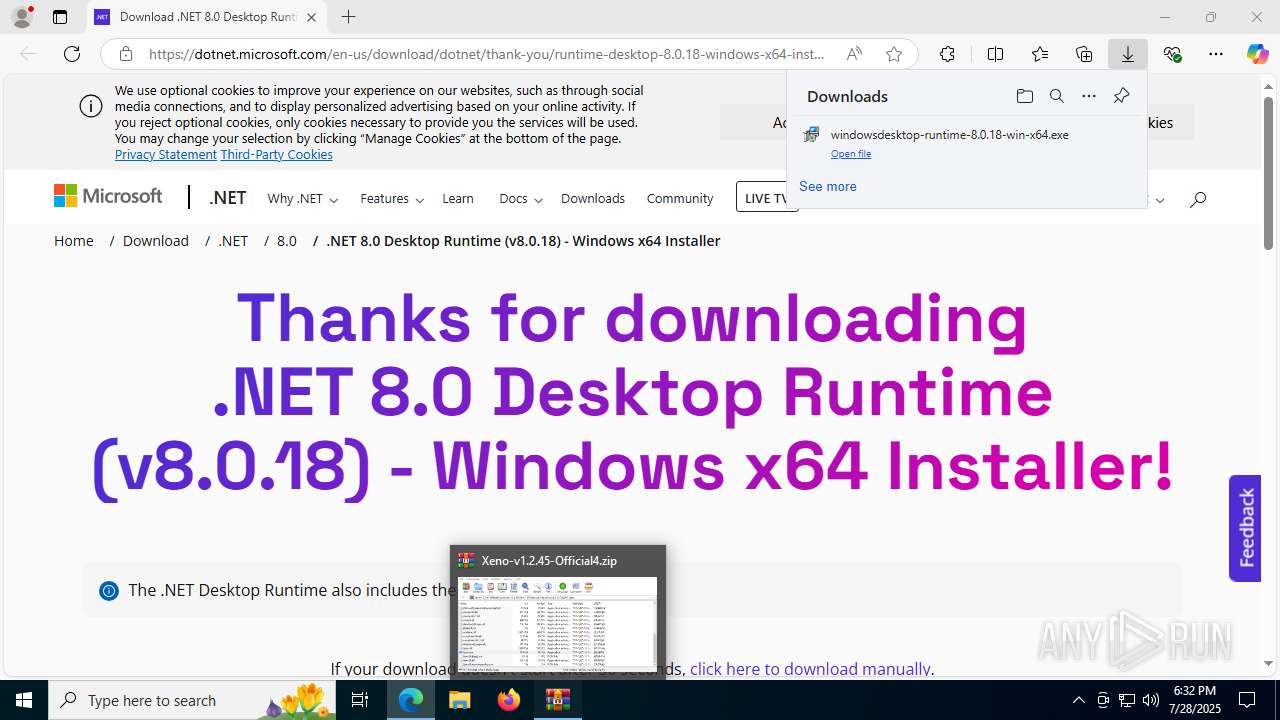
Task: Click Open file link under downloaded exe
Action: tap(851, 154)
